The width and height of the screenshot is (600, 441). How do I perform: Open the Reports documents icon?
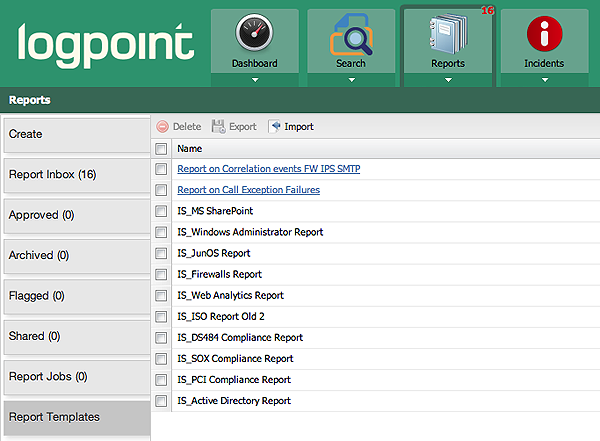[447, 35]
